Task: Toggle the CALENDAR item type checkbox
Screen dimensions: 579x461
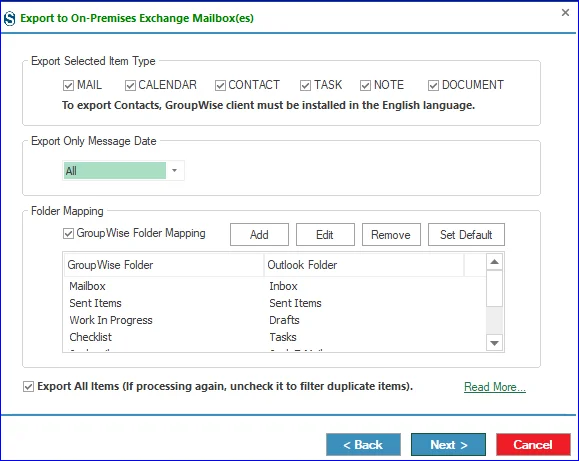Action: point(130,85)
